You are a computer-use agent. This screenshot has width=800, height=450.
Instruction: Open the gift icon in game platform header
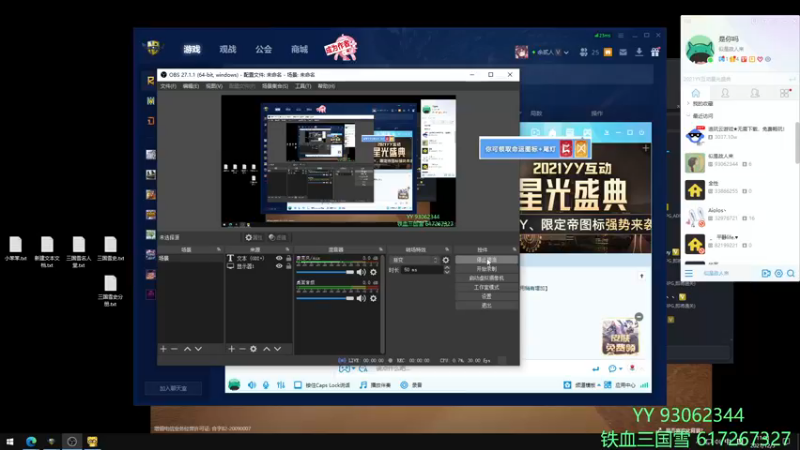(655, 52)
